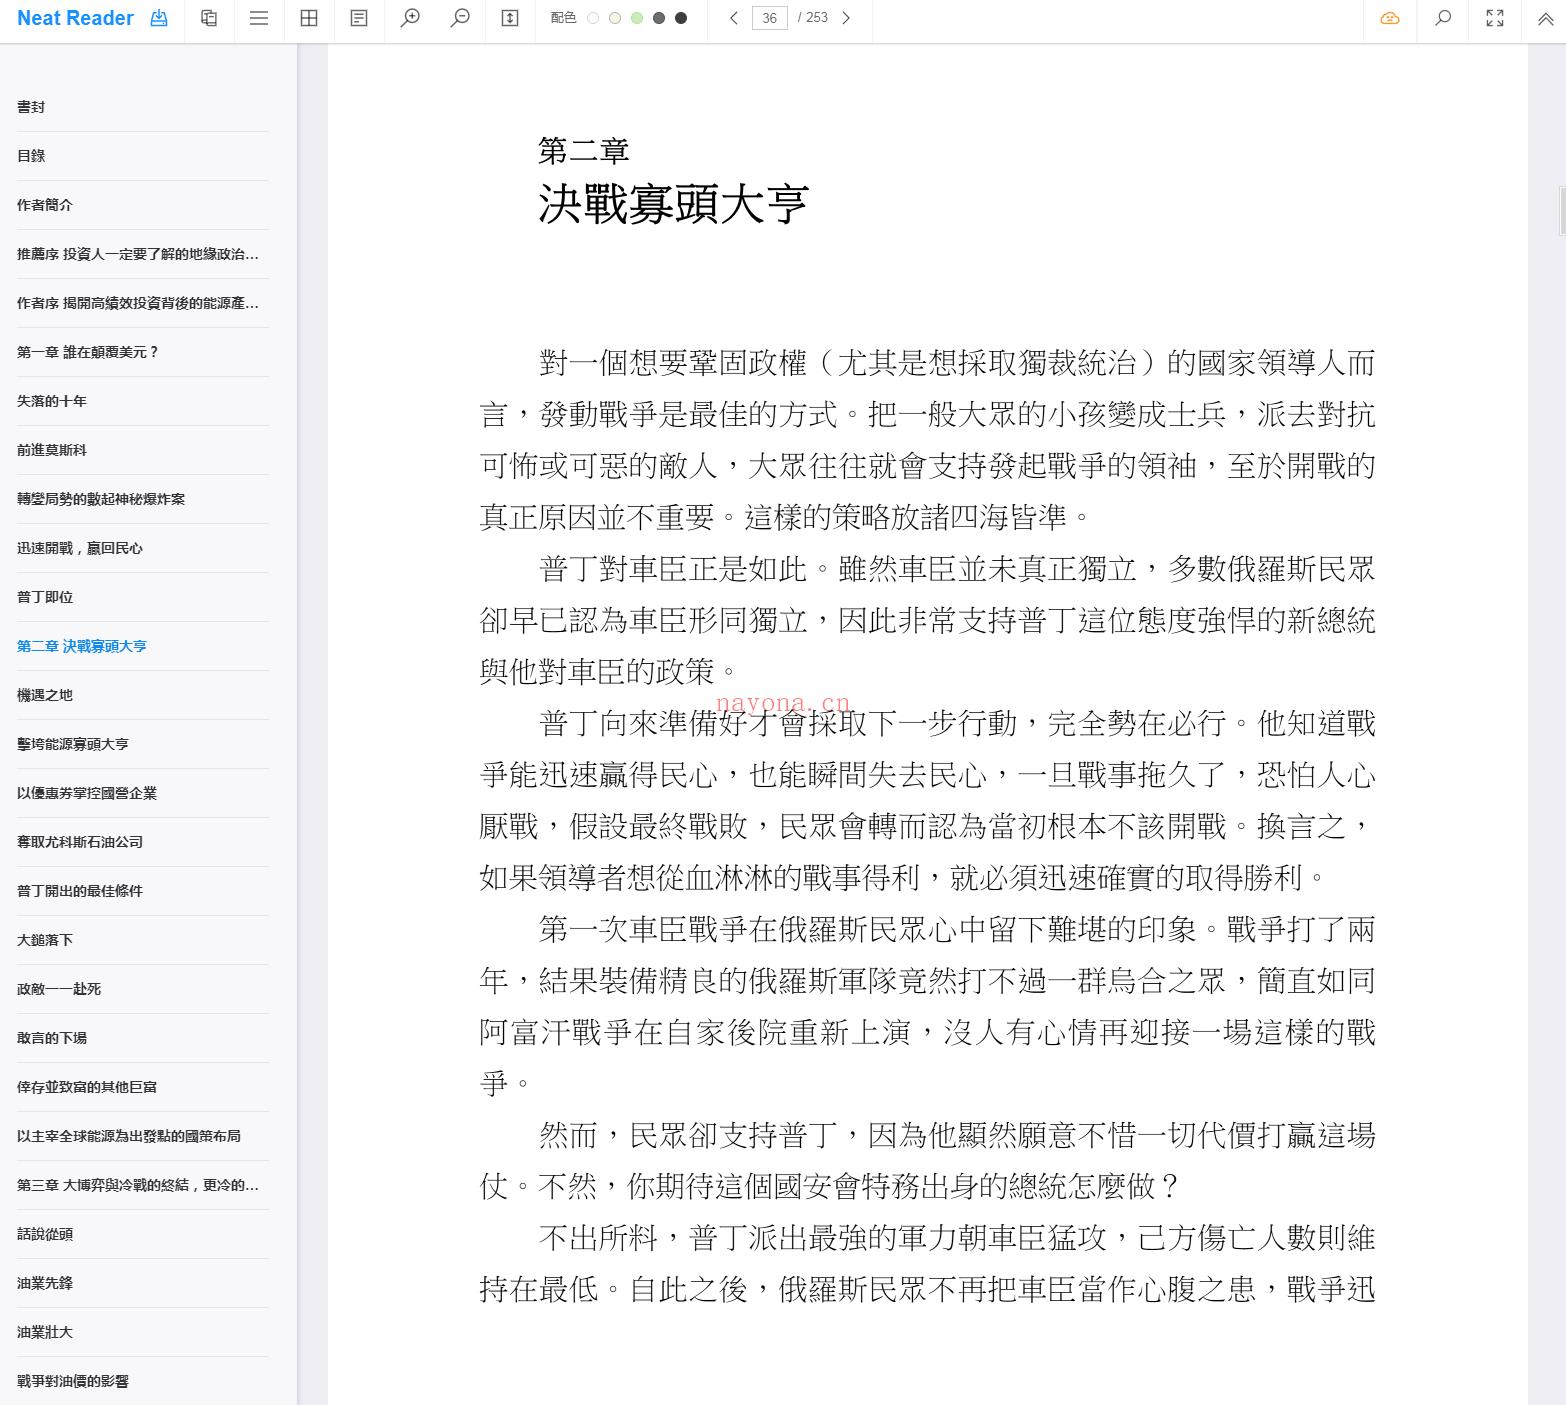The height and width of the screenshot is (1405, 1566).
Task: Jump to 第一章 誰在顛覆美元？
Action: click(x=88, y=352)
